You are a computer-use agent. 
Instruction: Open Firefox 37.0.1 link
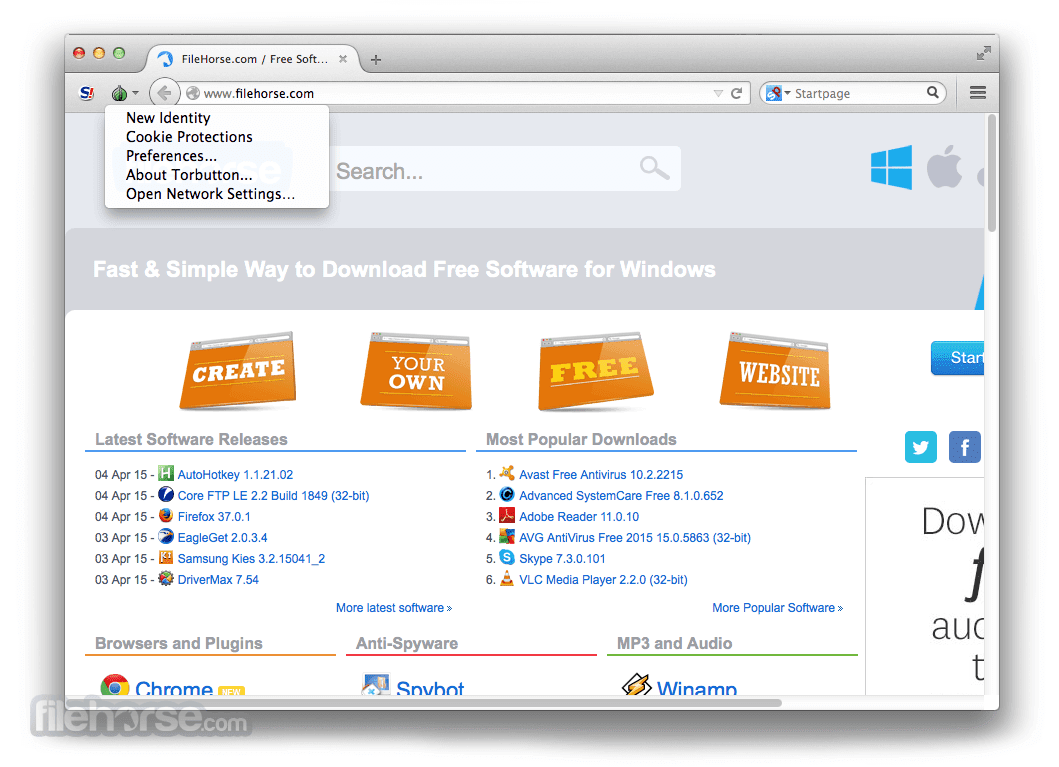point(214,517)
